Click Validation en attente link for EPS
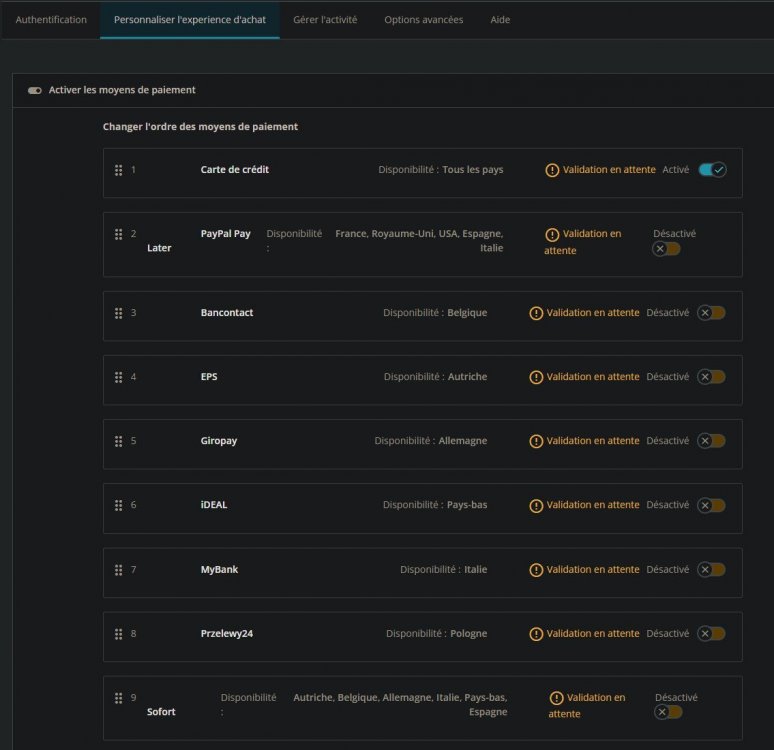The width and height of the screenshot is (774, 750). tap(592, 377)
